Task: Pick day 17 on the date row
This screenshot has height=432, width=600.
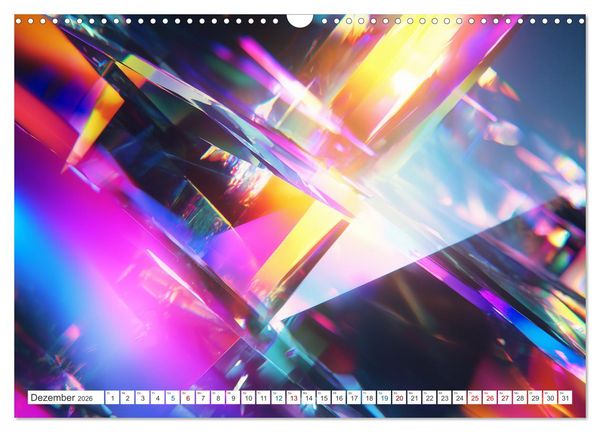Action: [354, 398]
